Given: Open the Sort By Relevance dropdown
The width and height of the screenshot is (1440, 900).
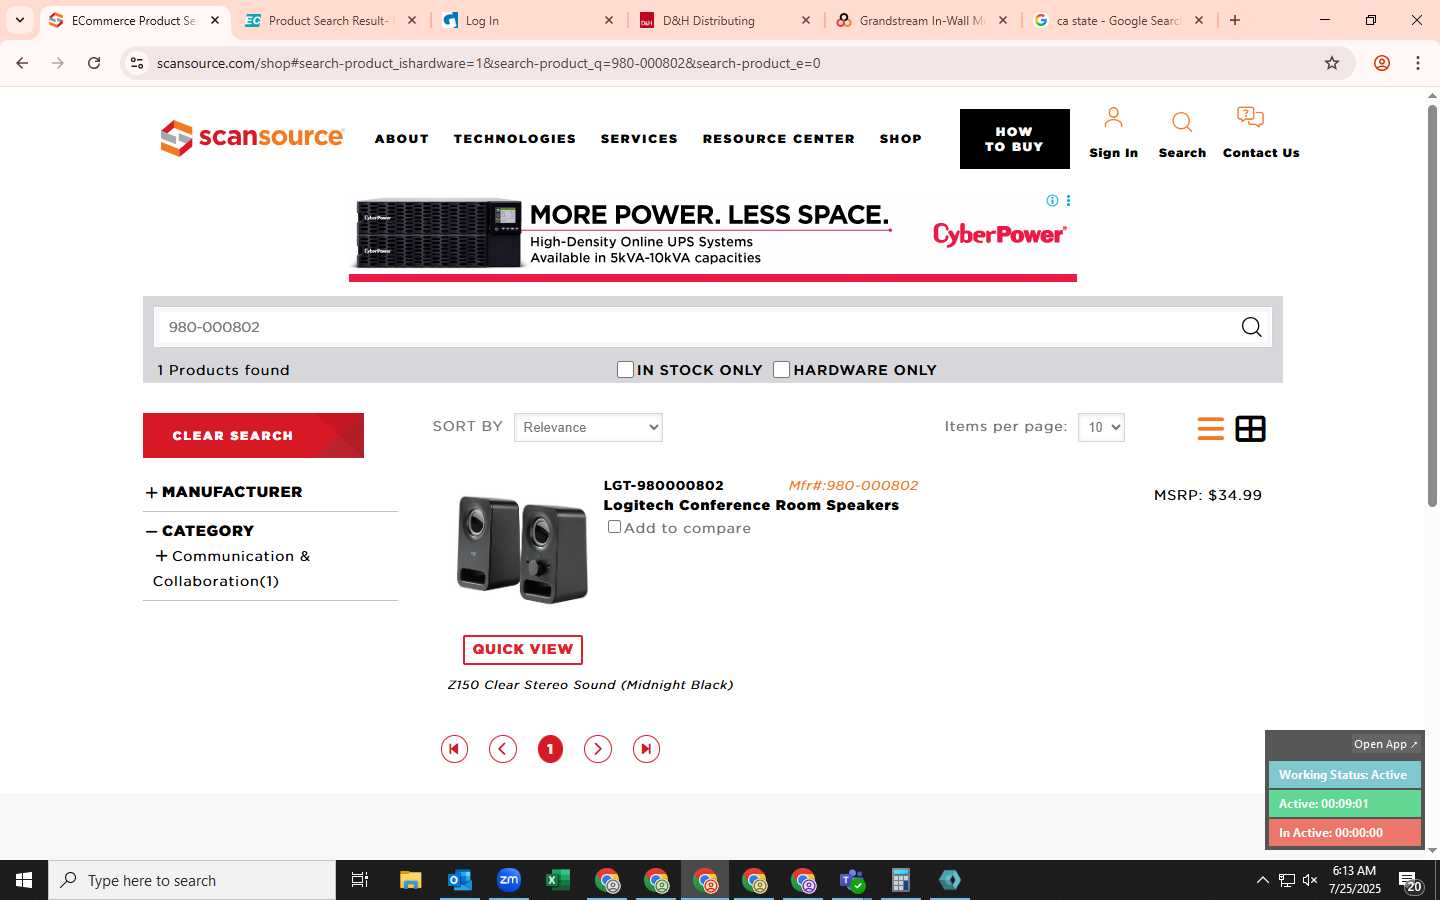Looking at the screenshot, I should pyautogui.click(x=588, y=427).
